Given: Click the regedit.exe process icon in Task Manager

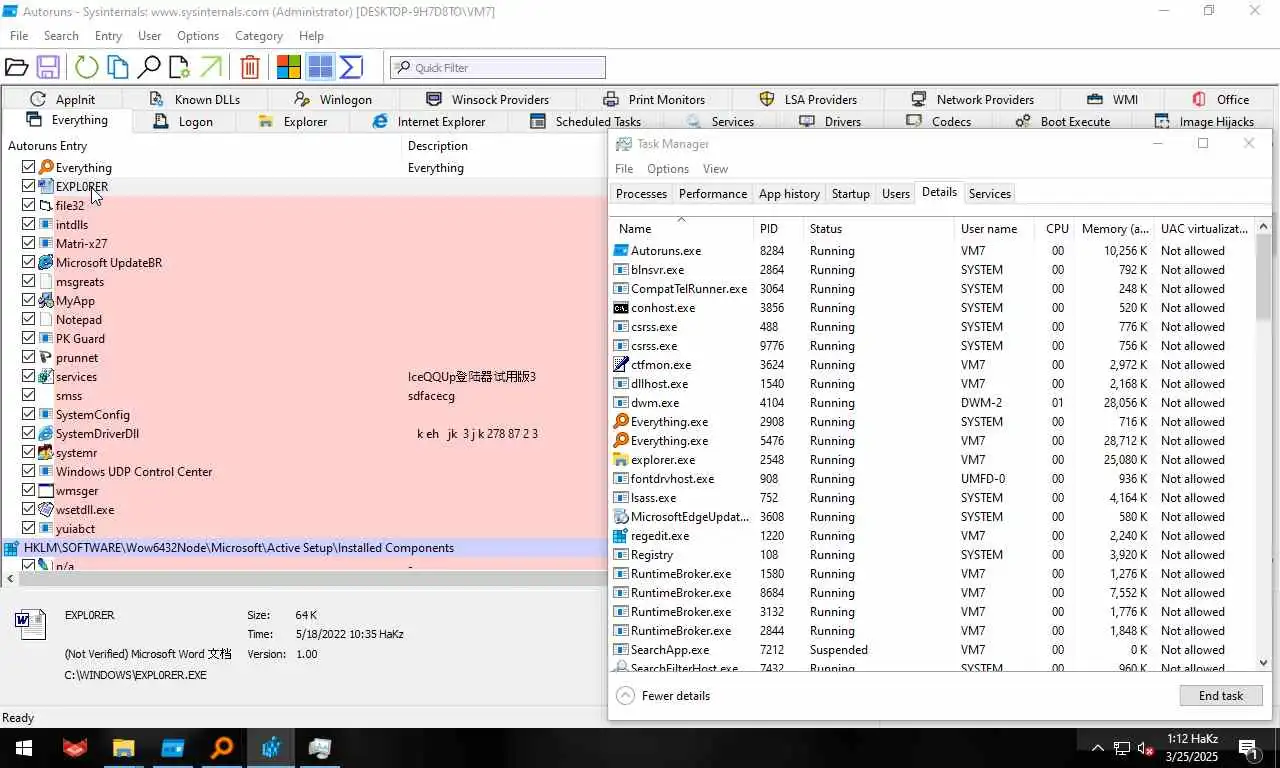Looking at the screenshot, I should (x=621, y=536).
